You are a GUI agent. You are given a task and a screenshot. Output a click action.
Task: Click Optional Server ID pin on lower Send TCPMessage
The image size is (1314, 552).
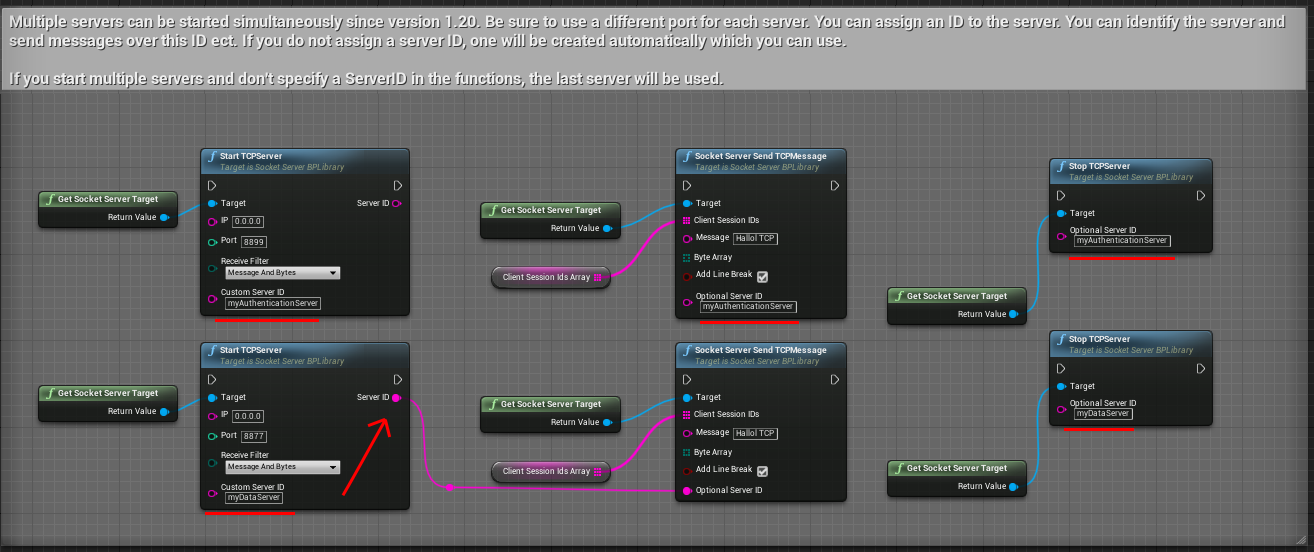pos(687,490)
